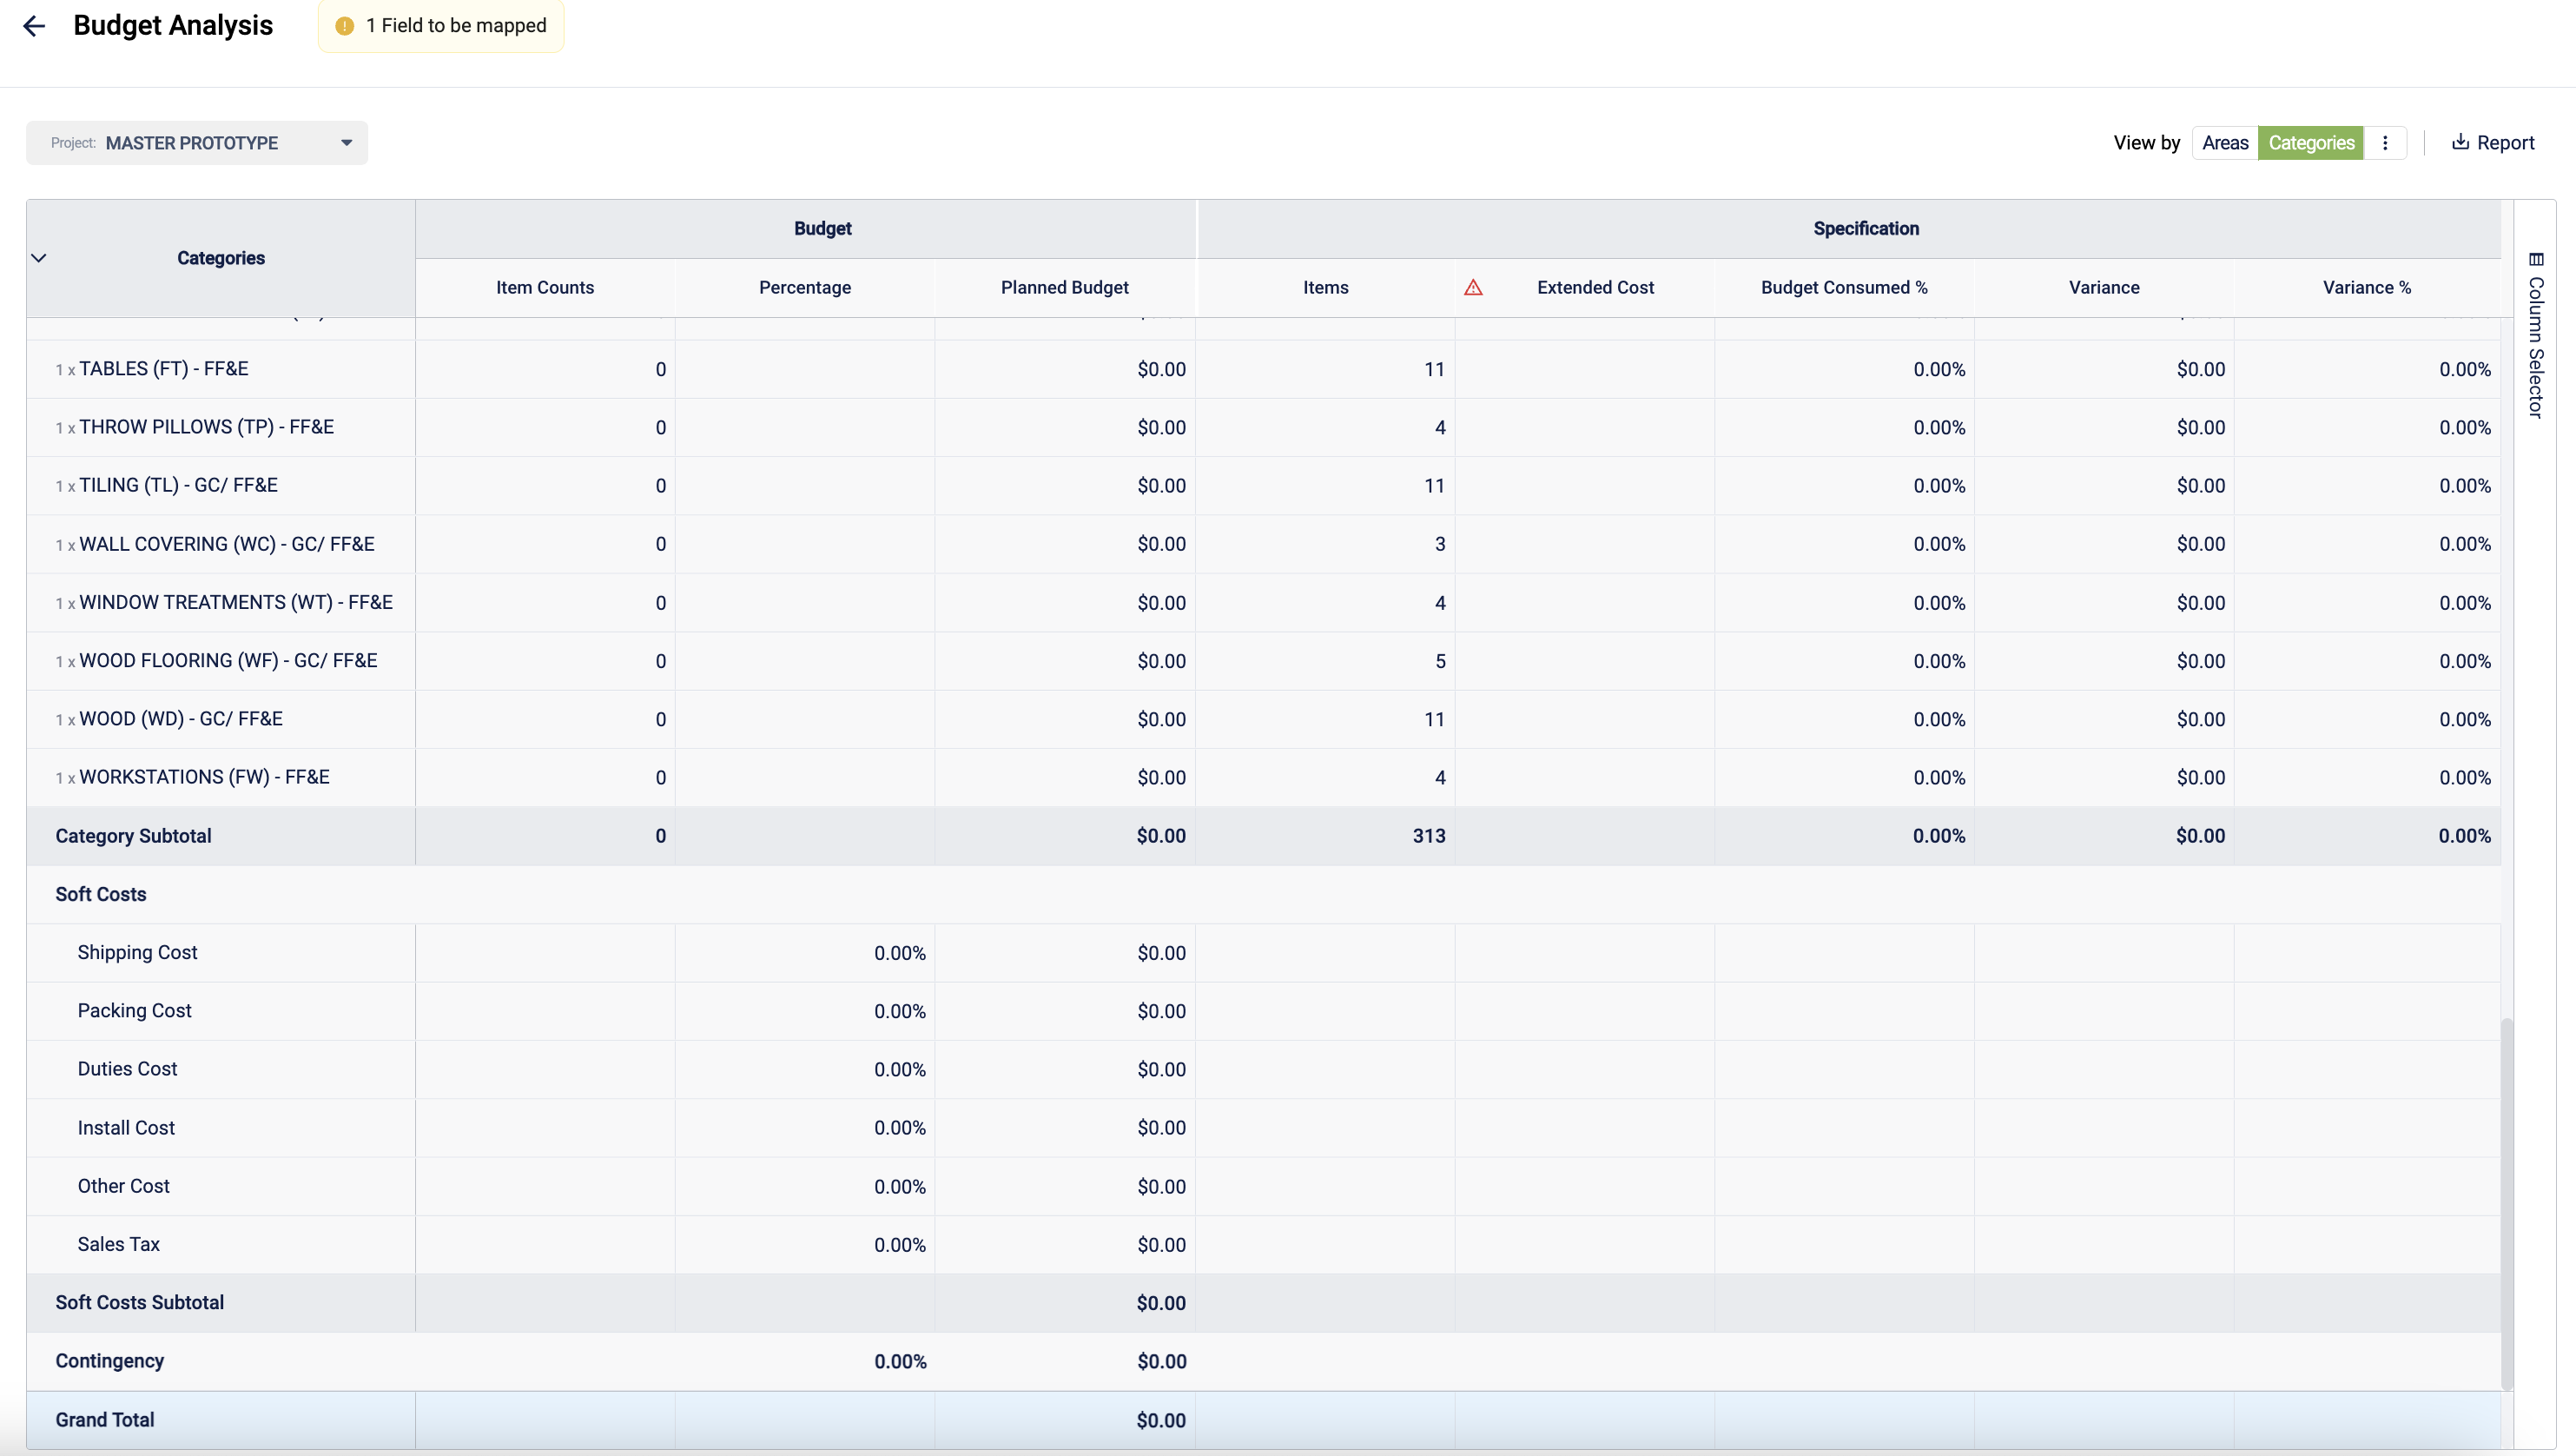Go back using the arrow icon
This screenshot has width=2576, height=1456.
click(34, 26)
